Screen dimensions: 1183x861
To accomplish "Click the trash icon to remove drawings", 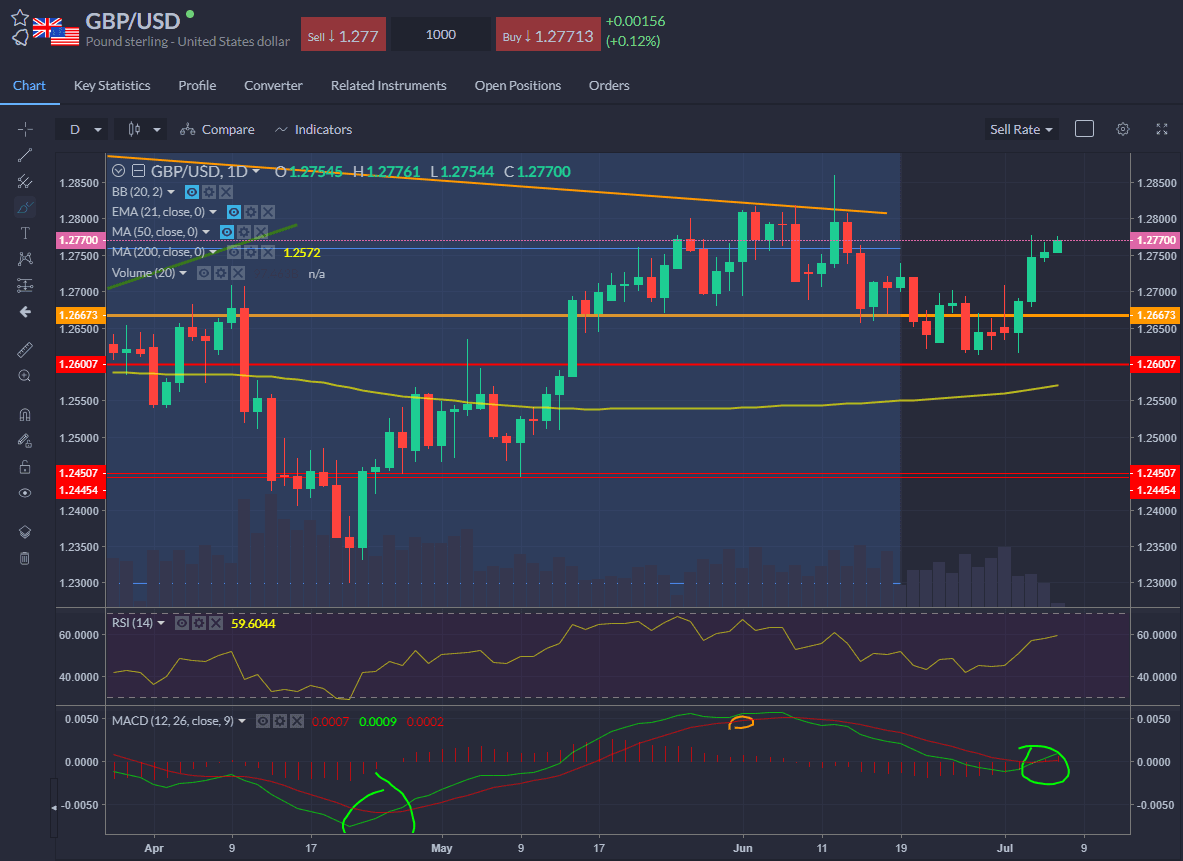I will point(25,558).
